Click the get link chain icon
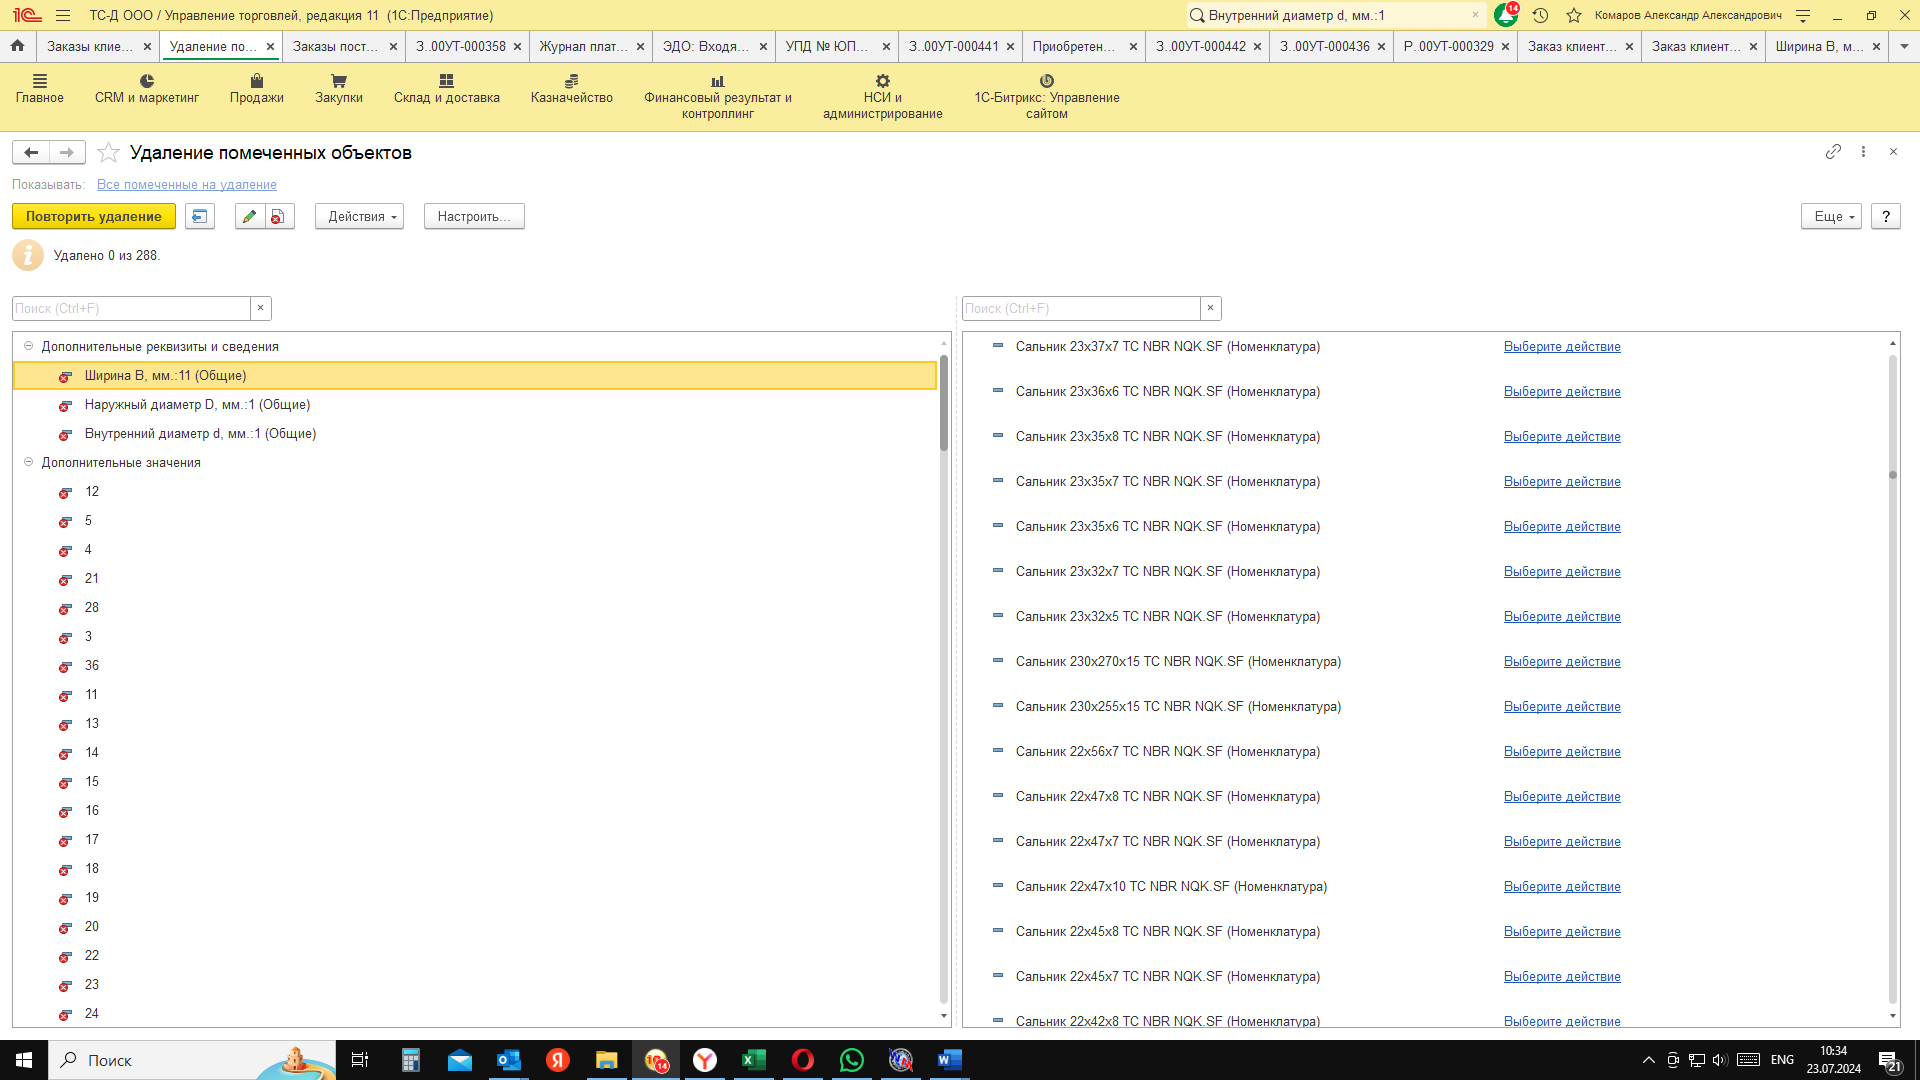The height and width of the screenshot is (1080, 1920). coord(1832,151)
